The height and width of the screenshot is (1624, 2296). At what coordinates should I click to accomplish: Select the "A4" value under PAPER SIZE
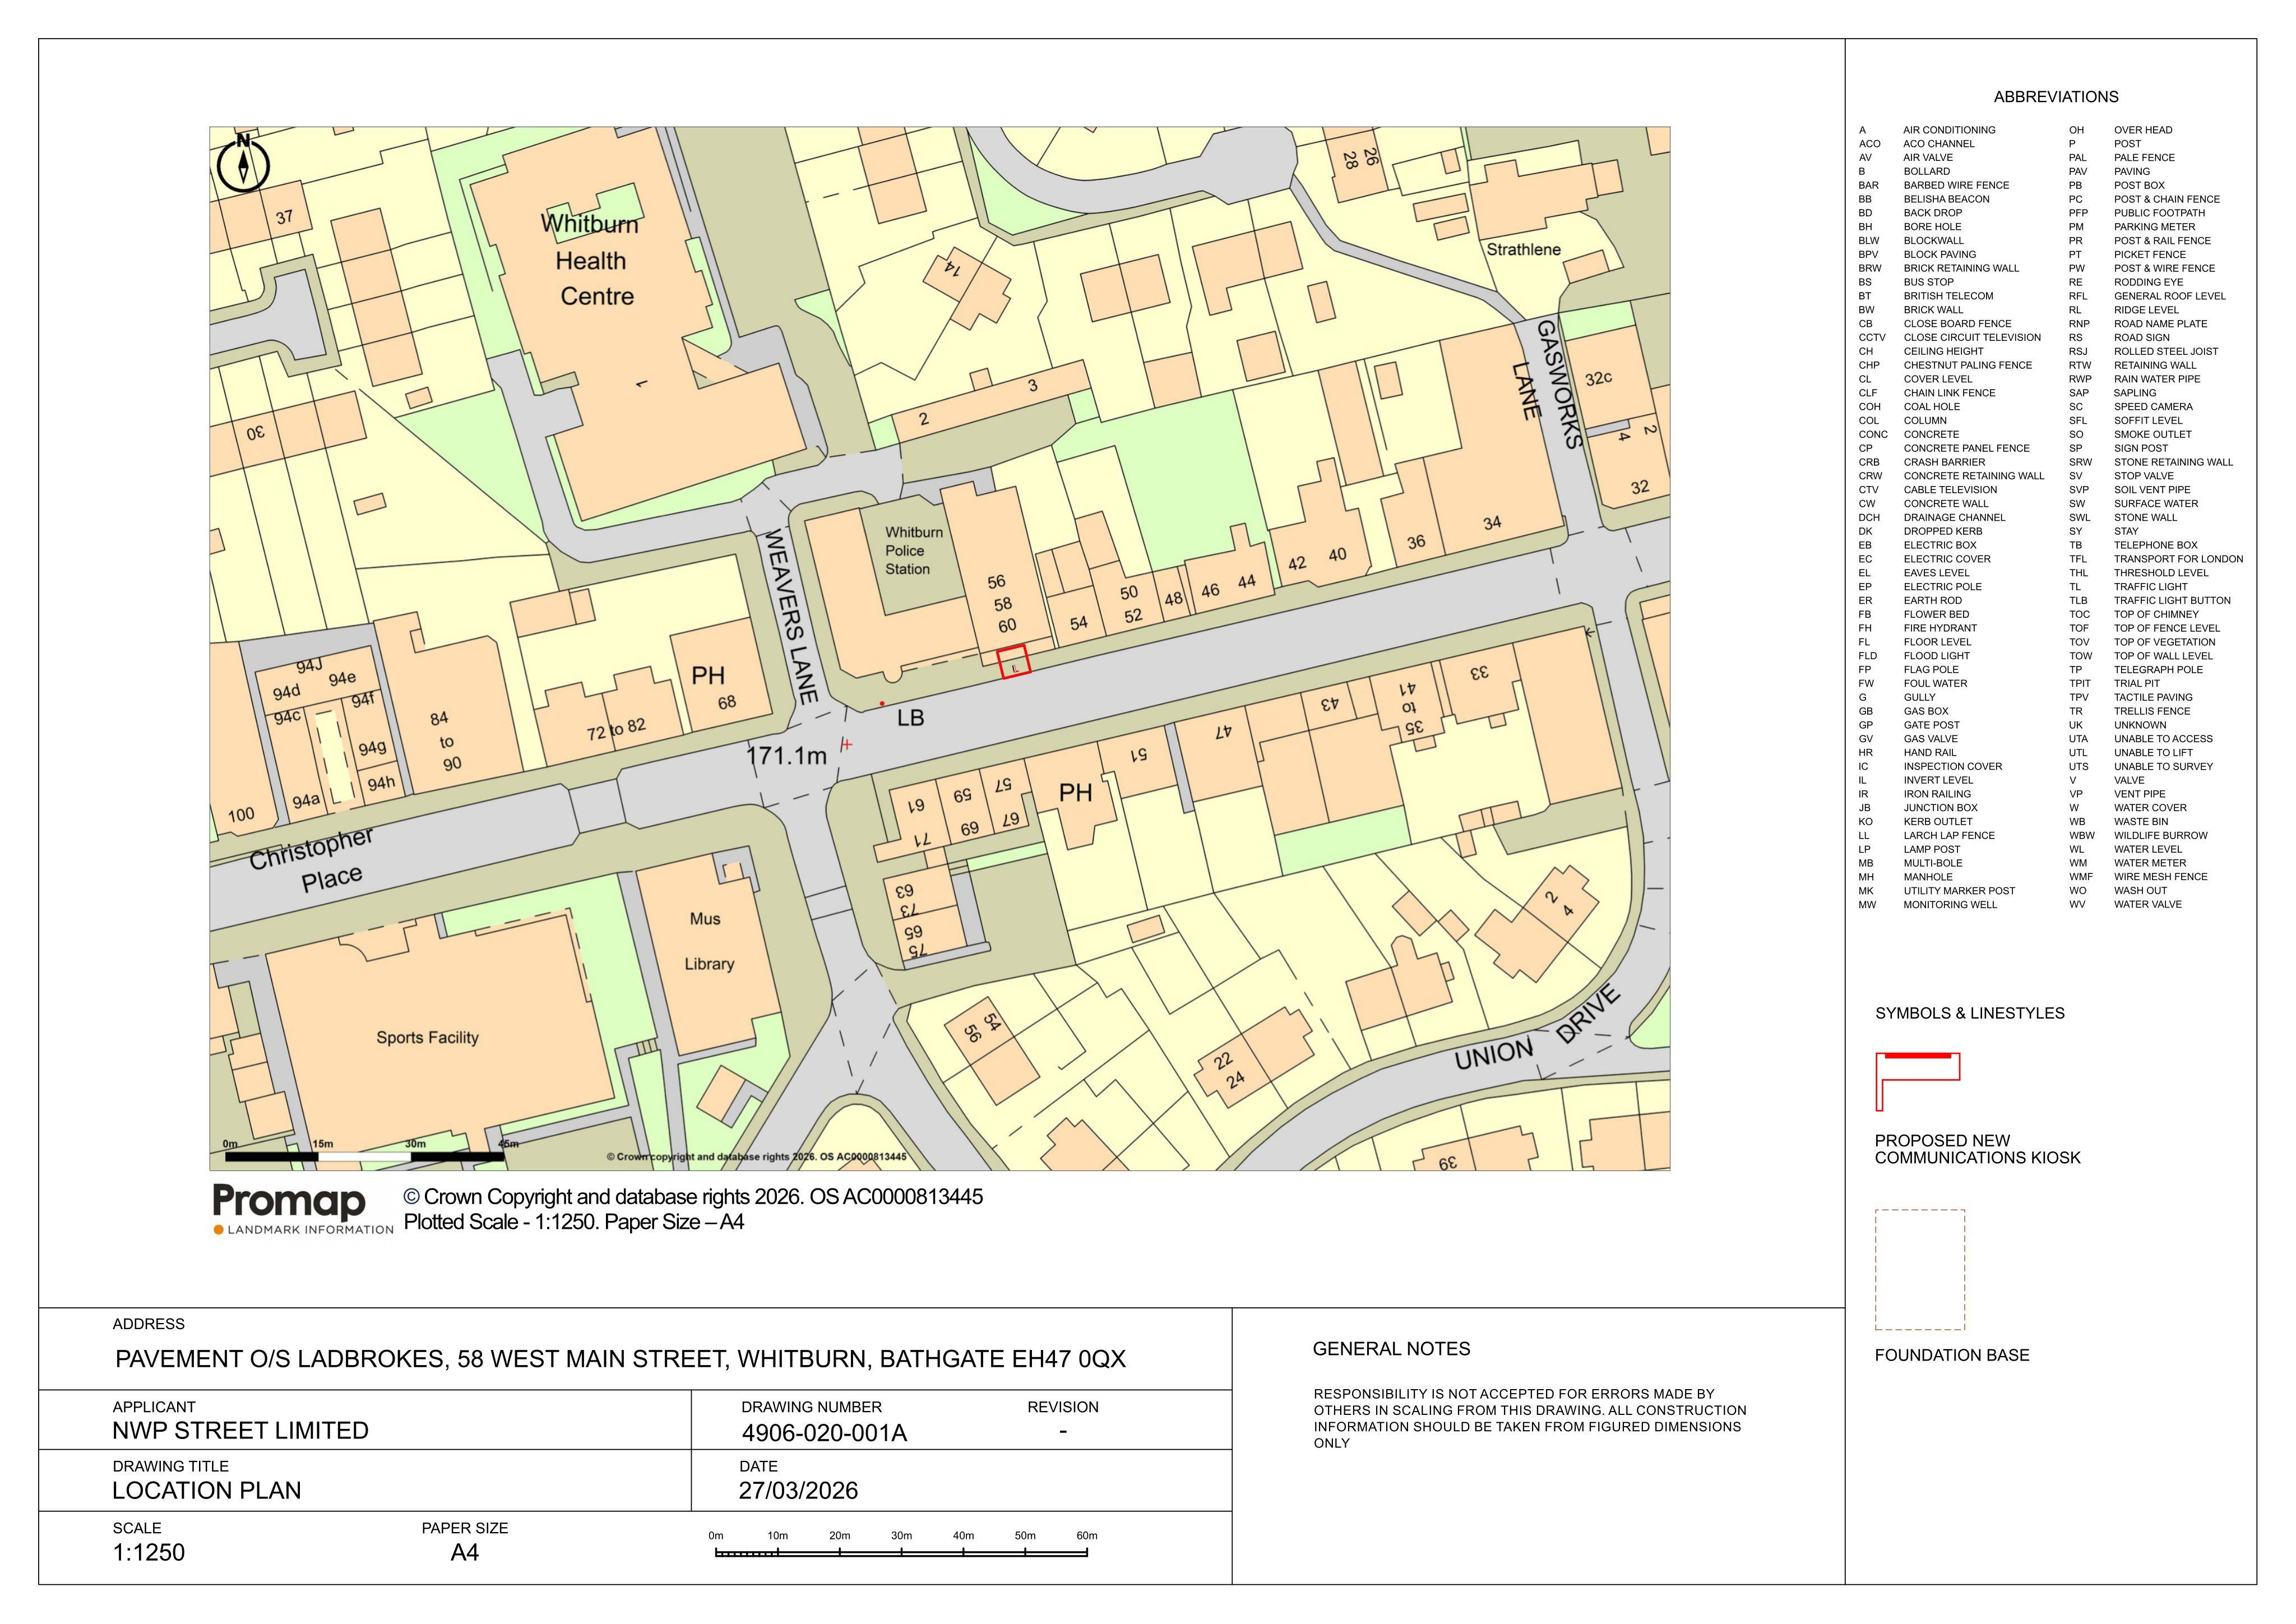point(465,1553)
